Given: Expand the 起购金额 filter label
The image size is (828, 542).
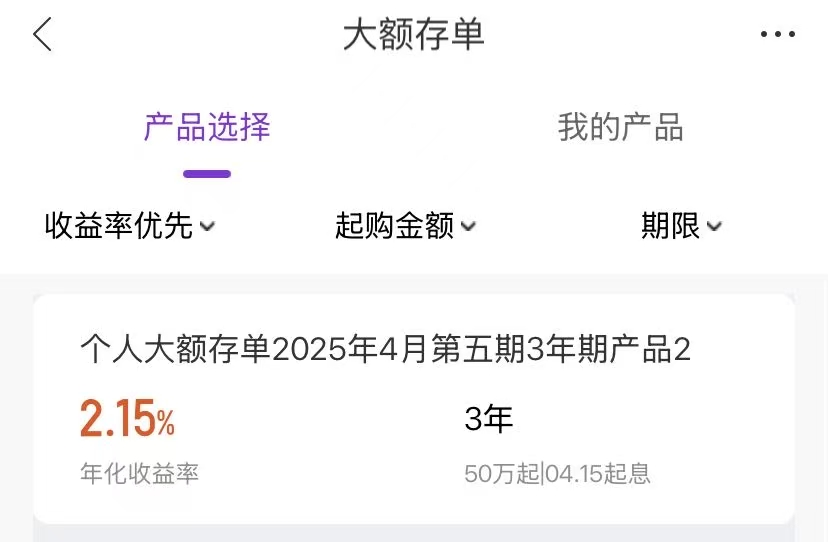Looking at the screenshot, I should pos(394,226).
